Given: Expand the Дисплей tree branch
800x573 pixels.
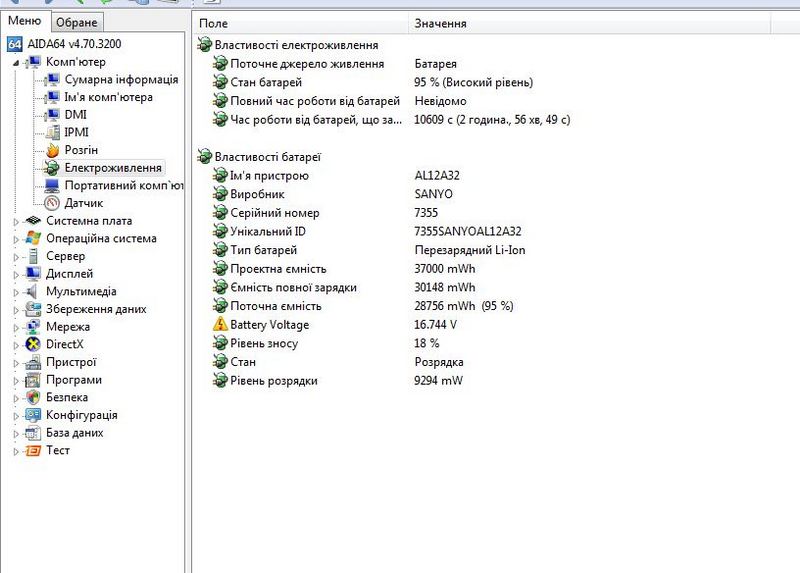Looking at the screenshot, I should tap(16, 274).
